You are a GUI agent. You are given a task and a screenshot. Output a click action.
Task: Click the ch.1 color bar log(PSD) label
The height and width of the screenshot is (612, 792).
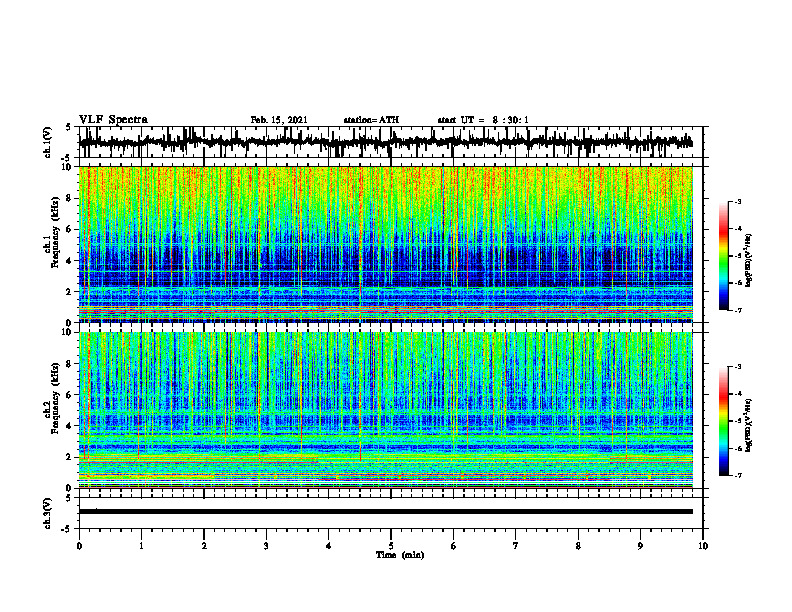click(749, 261)
